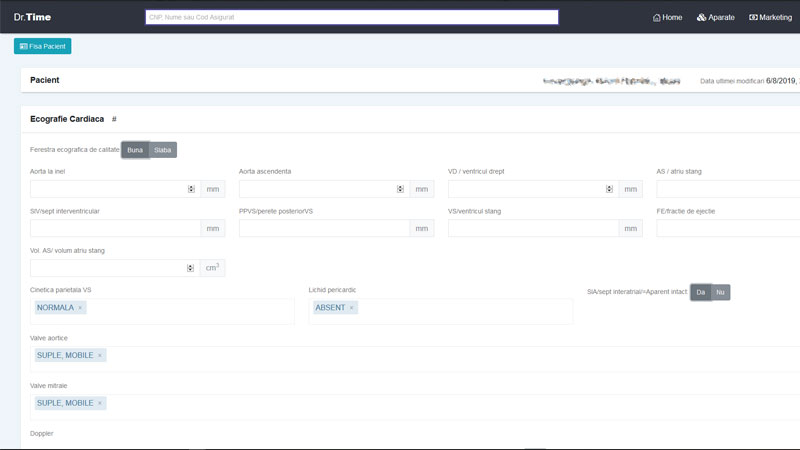Screen dimensions: 800x450
Task: Click the VD ventricul drept stepper arrows
Action: (609, 189)
